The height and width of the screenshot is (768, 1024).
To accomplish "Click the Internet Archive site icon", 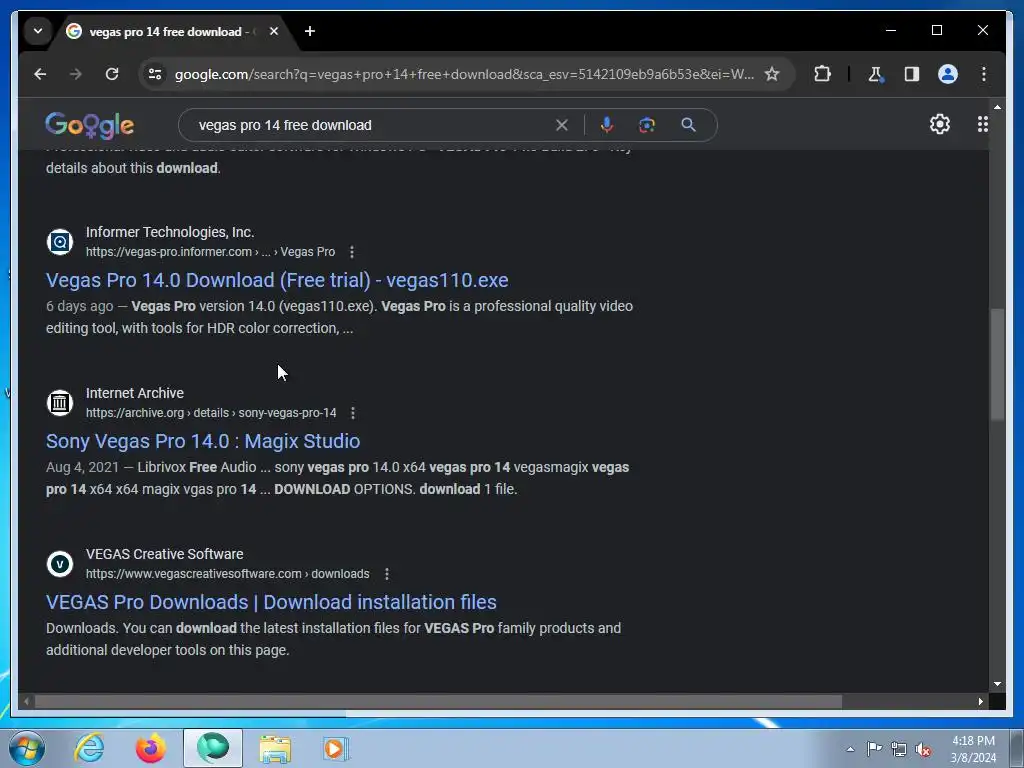I will [x=59, y=403].
